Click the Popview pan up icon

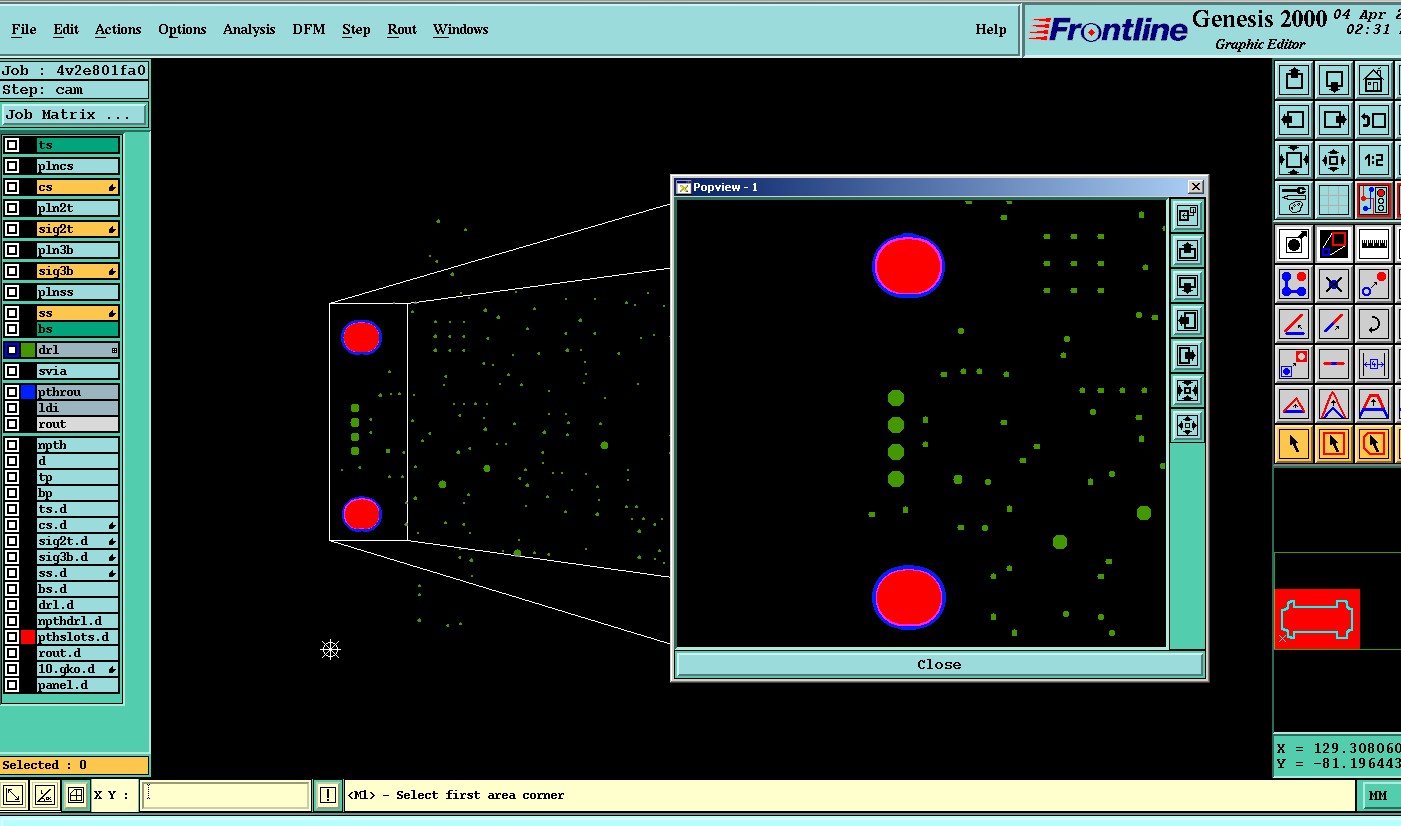pyautogui.click(x=1187, y=250)
